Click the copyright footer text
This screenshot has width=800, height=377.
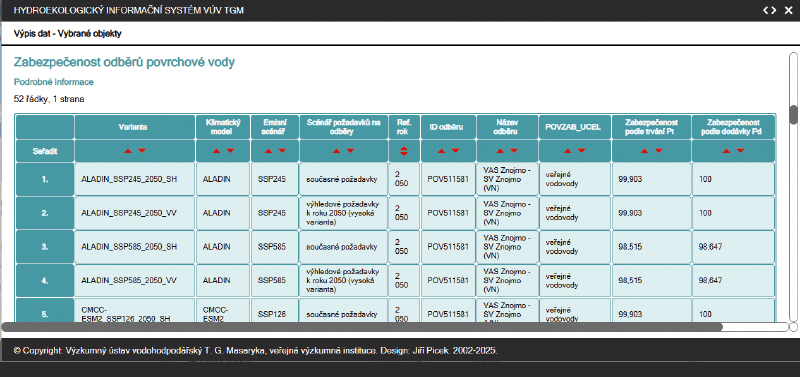point(256,351)
